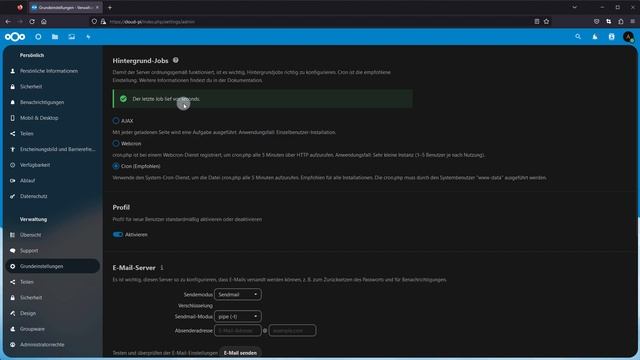Bookmark this page with the star icon
The height and width of the screenshot is (360, 640).
coord(546,22)
